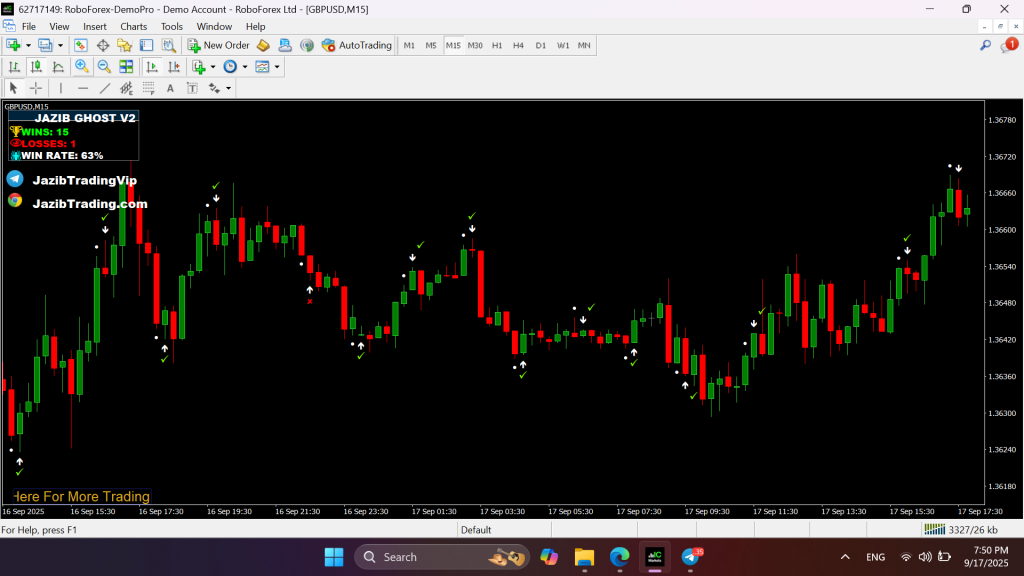
Task: Open the Indicators list dropdown arrow
Action: [x=212, y=67]
